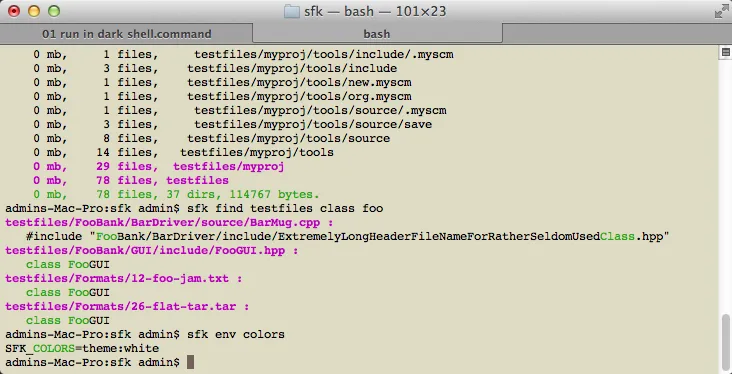
Task: Switch to the '01 run in dark shell.command' tab
Action: coord(127,34)
